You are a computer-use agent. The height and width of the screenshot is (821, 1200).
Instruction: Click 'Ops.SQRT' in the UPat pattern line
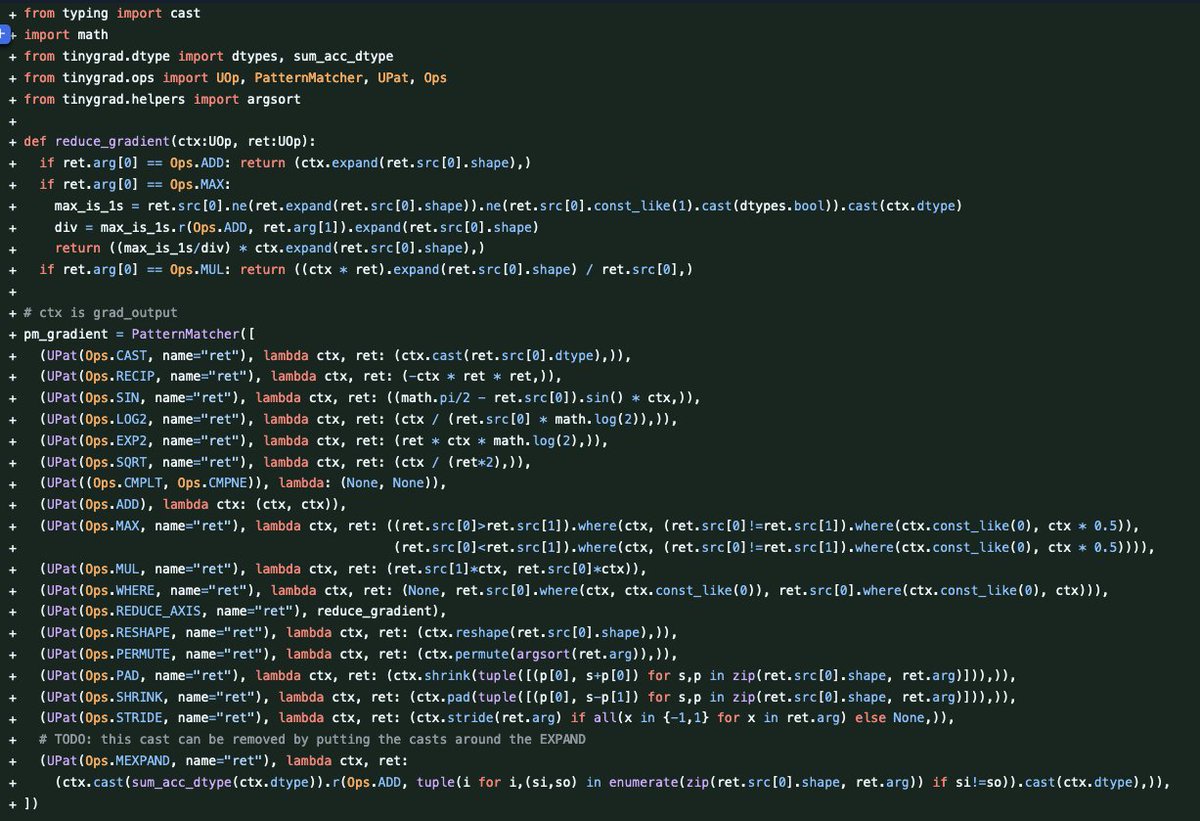click(x=116, y=462)
